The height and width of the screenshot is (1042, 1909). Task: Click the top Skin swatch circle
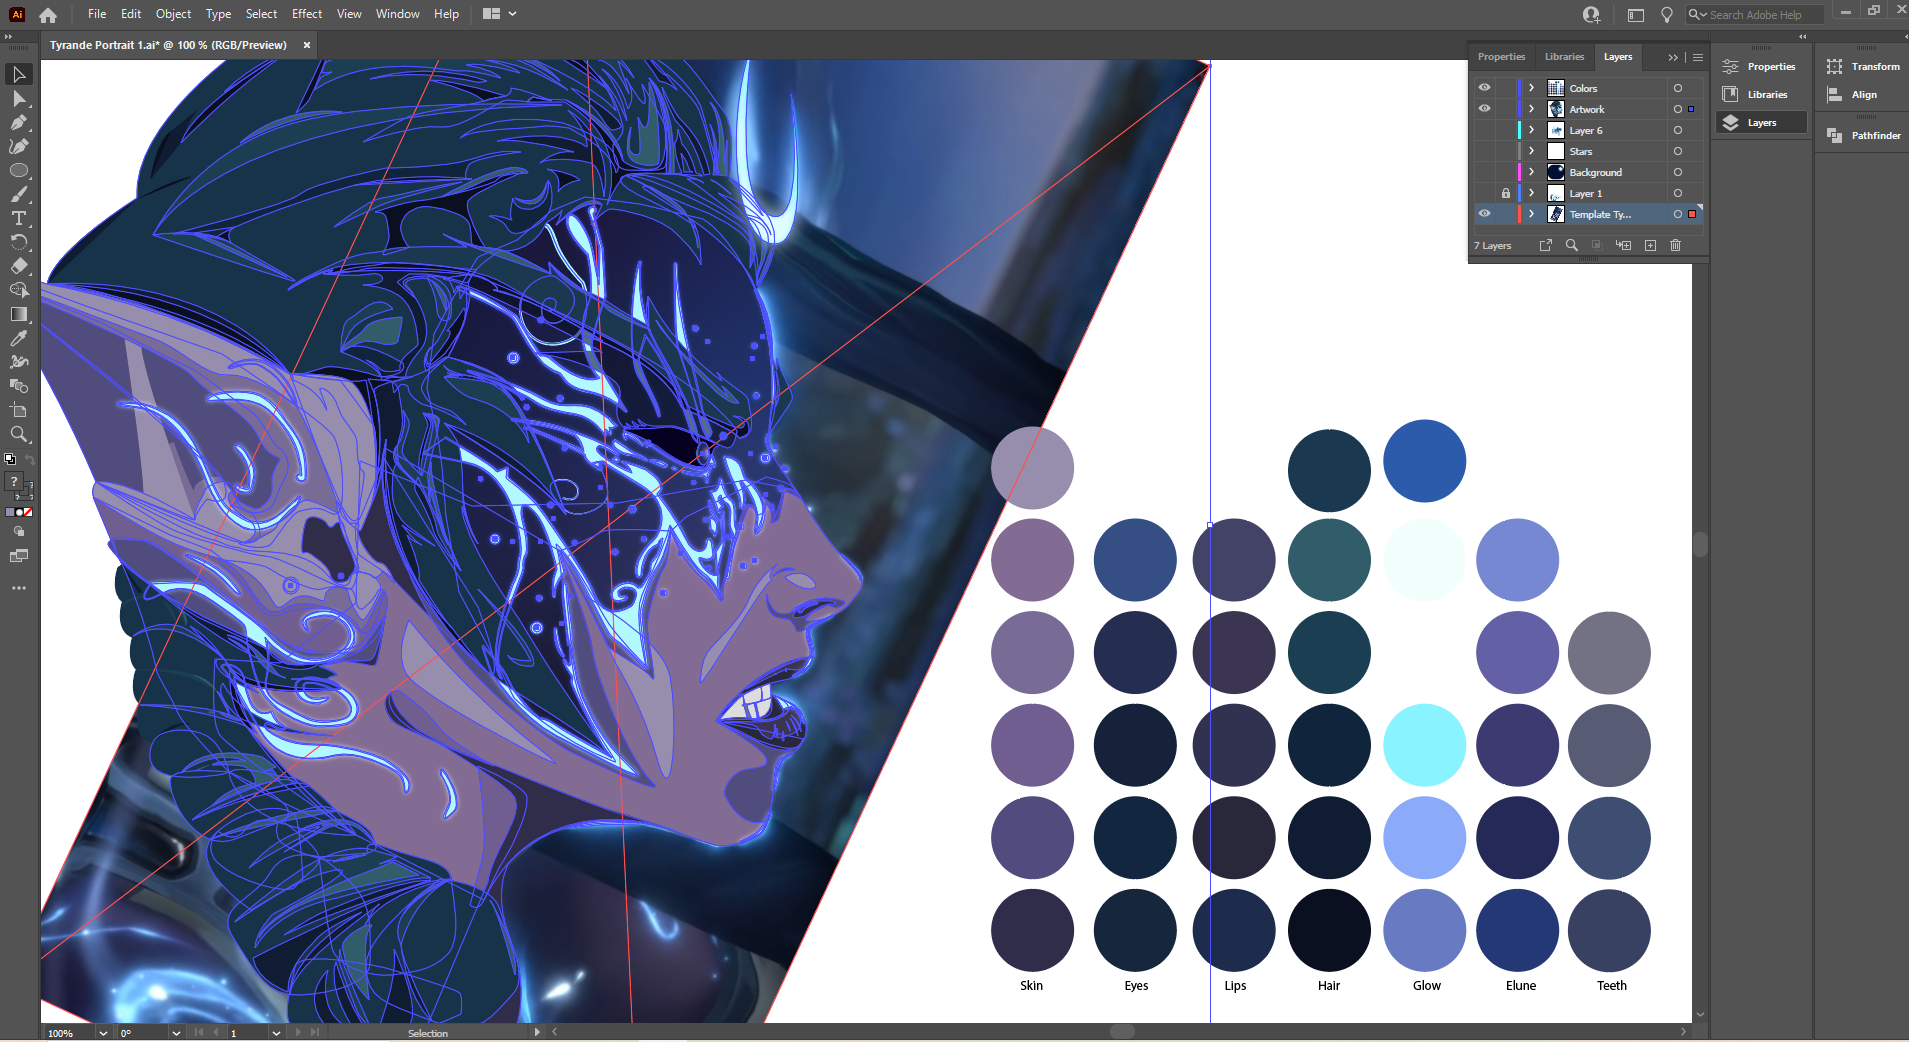point(1032,467)
